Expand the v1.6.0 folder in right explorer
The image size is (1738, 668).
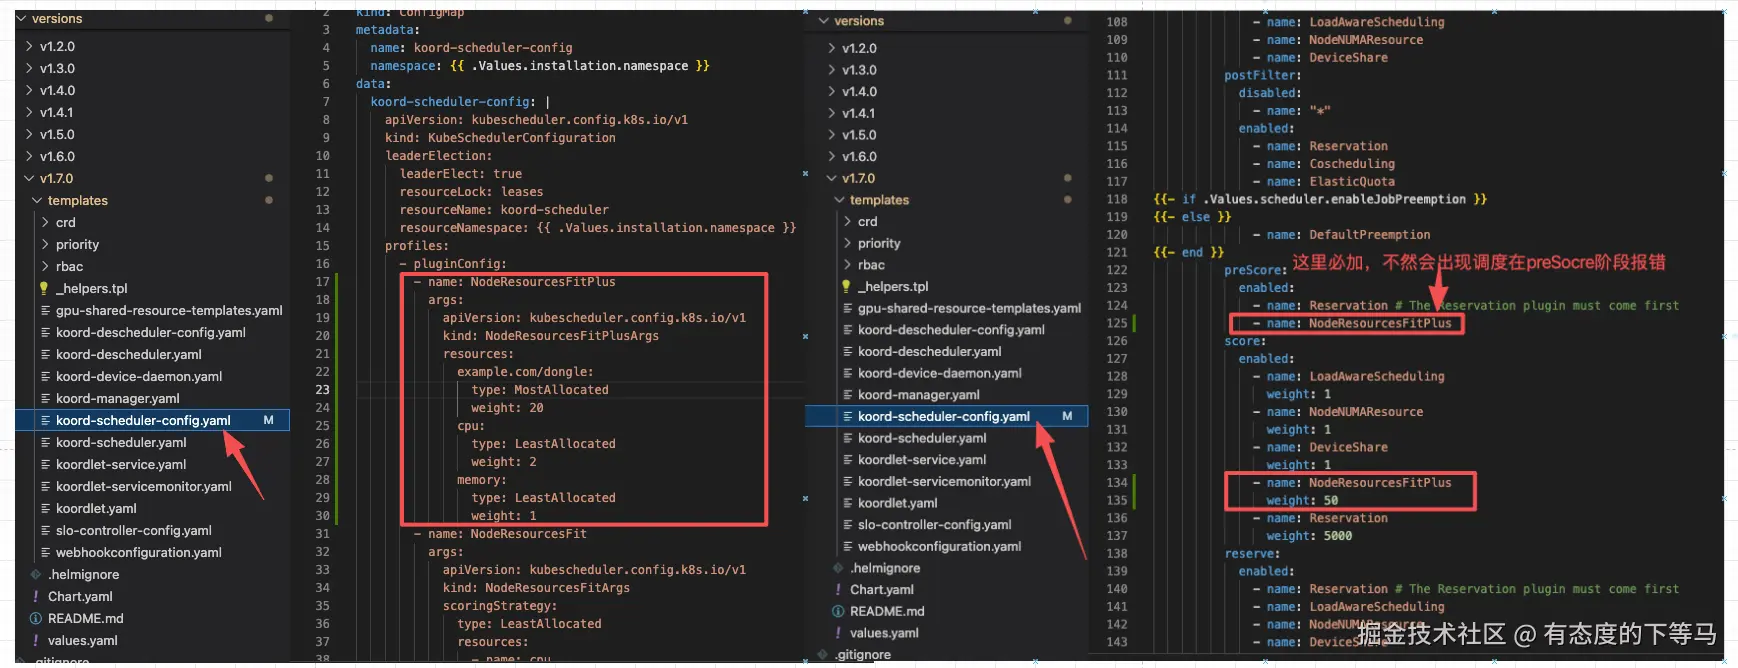[832, 156]
